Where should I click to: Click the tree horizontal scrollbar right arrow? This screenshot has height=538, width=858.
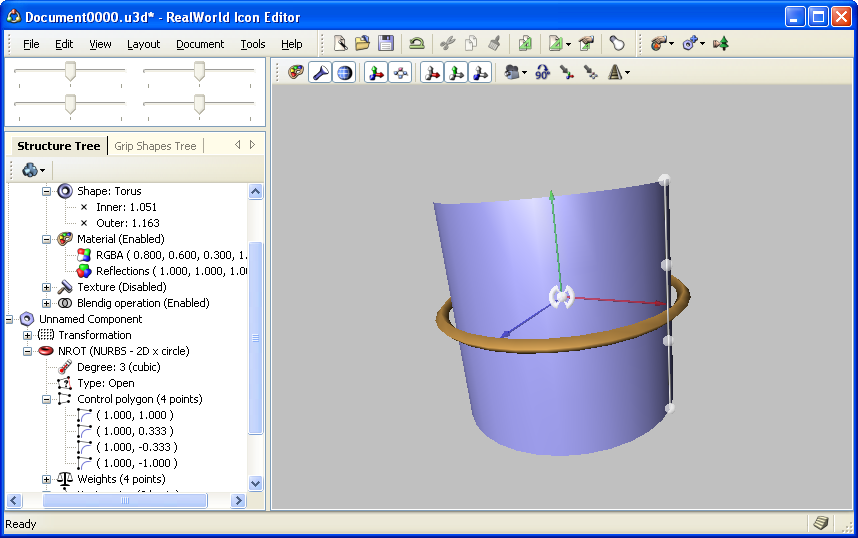point(239,500)
